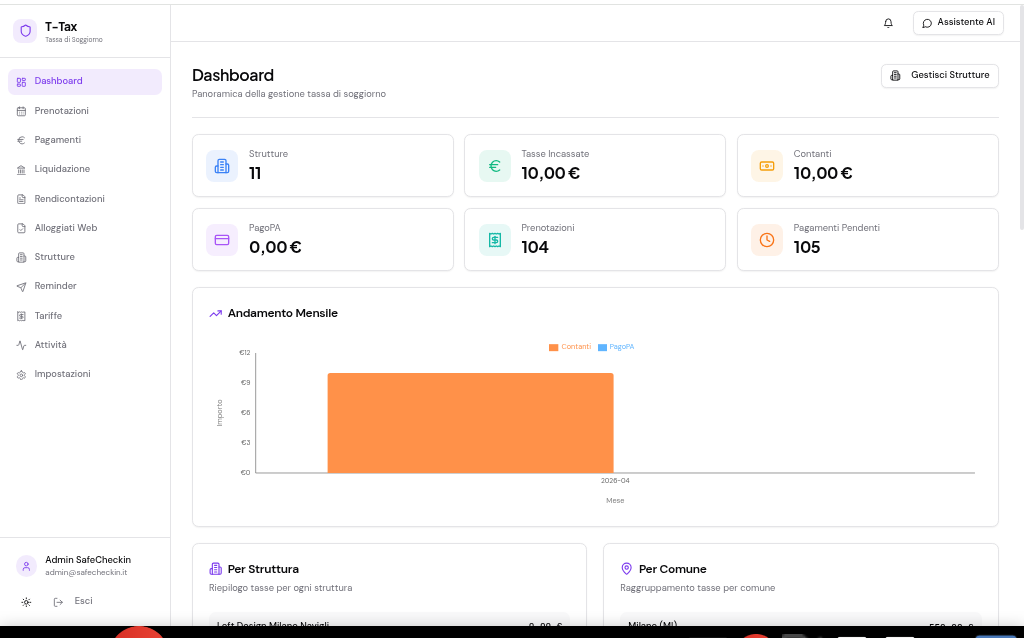Click the orange Contanti bar in chart
The image size is (1024, 638).
(x=470, y=423)
